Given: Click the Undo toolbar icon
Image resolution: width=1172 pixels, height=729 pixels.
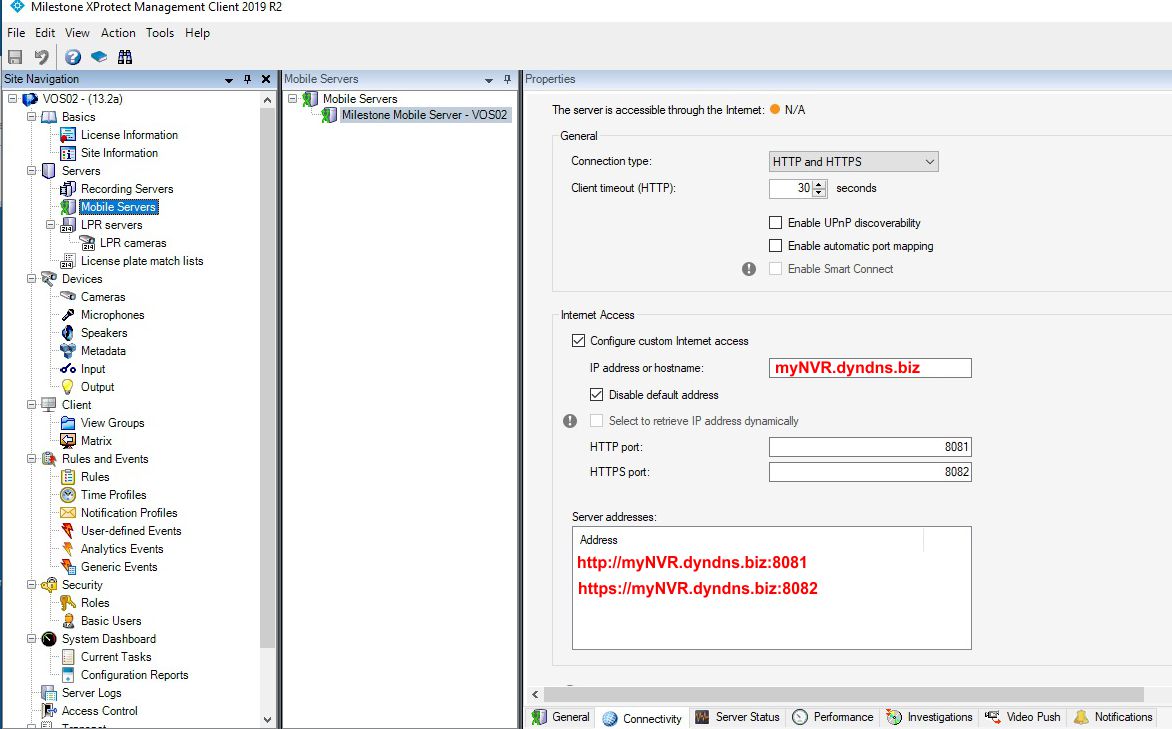Looking at the screenshot, I should (x=42, y=57).
